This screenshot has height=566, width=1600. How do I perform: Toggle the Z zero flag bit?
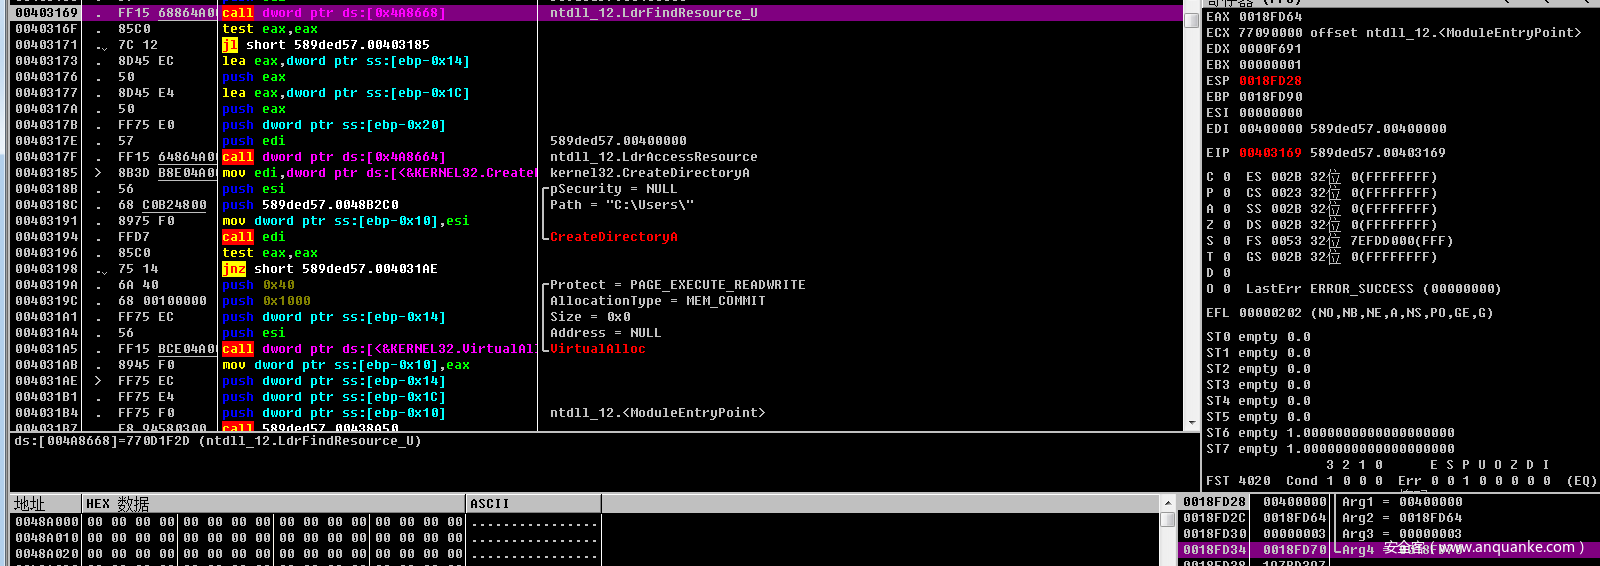point(1227,225)
